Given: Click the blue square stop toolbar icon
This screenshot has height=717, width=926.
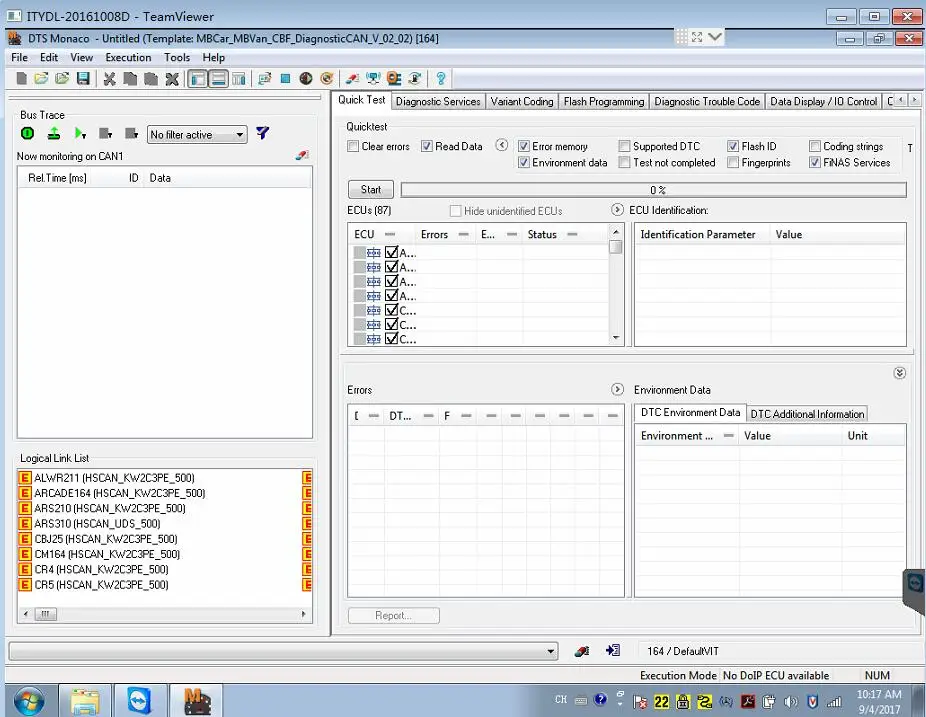Looking at the screenshot, I should pyautogui.click(x=285, y=79).
